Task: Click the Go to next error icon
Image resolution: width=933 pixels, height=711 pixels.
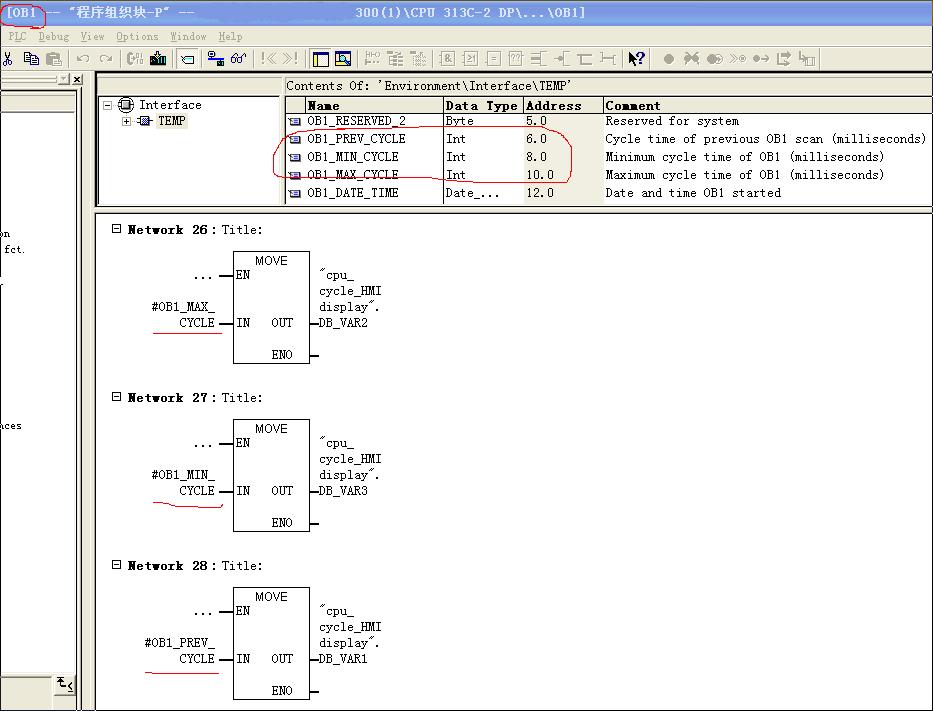Action: point(290,59)
